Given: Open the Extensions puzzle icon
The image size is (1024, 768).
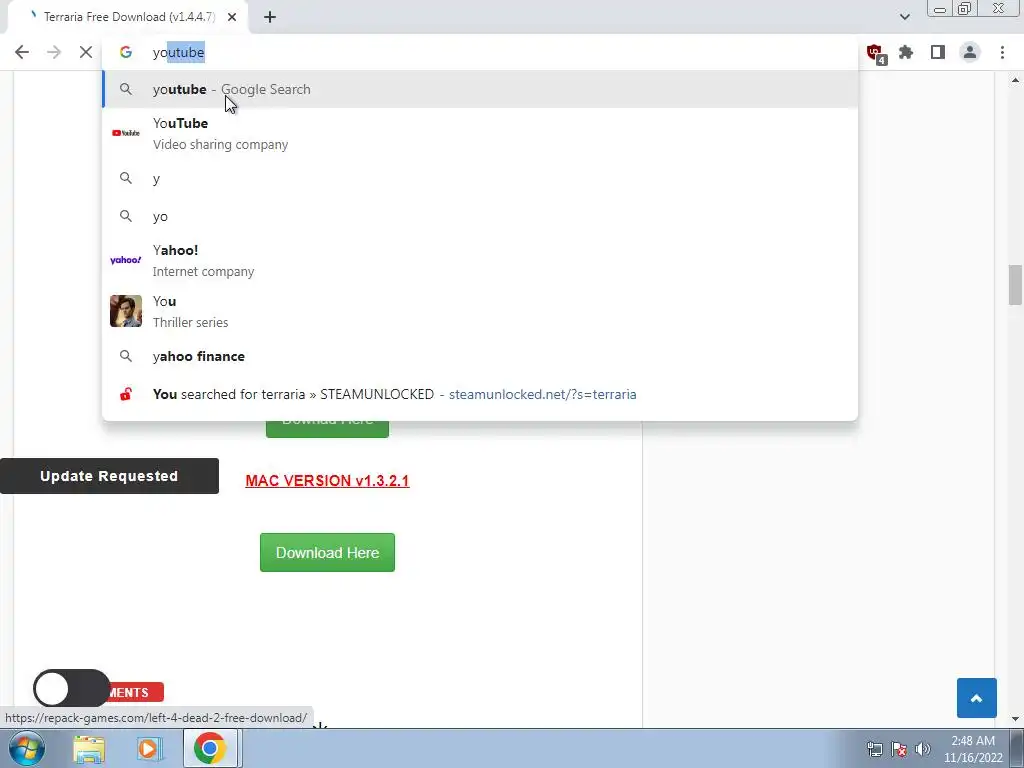Looking at the screenshot, I should point(906,52).
